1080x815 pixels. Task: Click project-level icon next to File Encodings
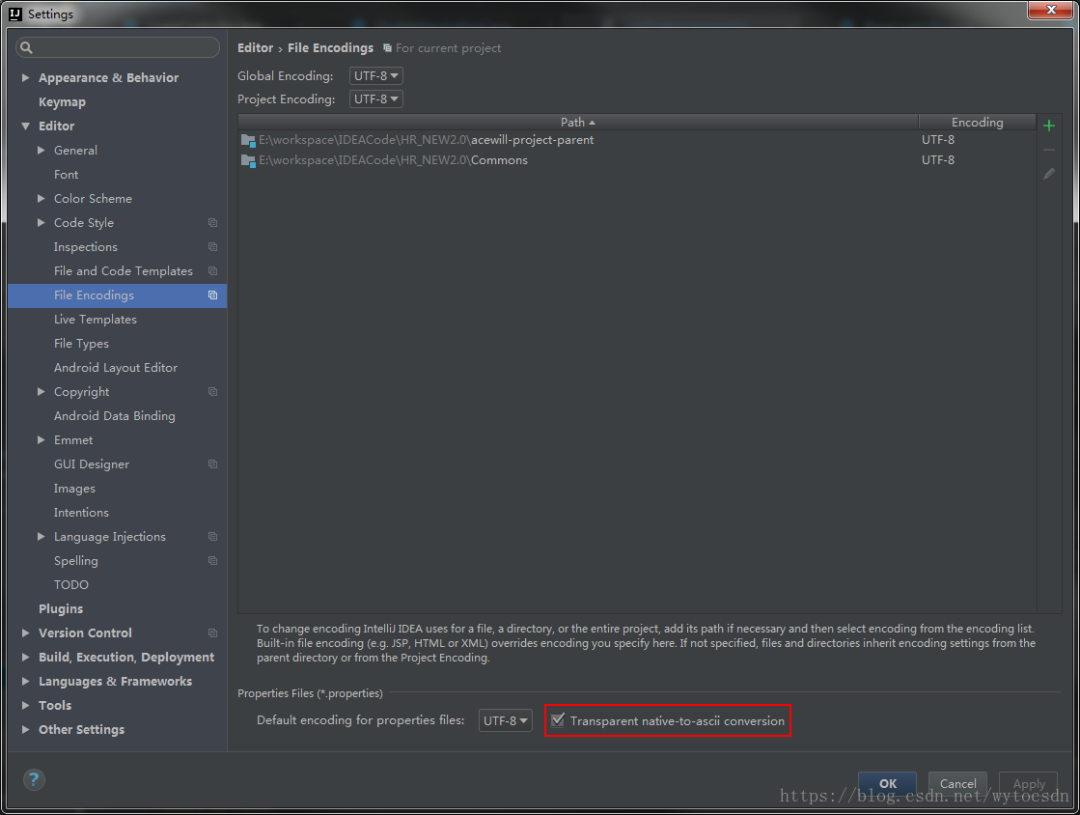(x=212, y=296)
